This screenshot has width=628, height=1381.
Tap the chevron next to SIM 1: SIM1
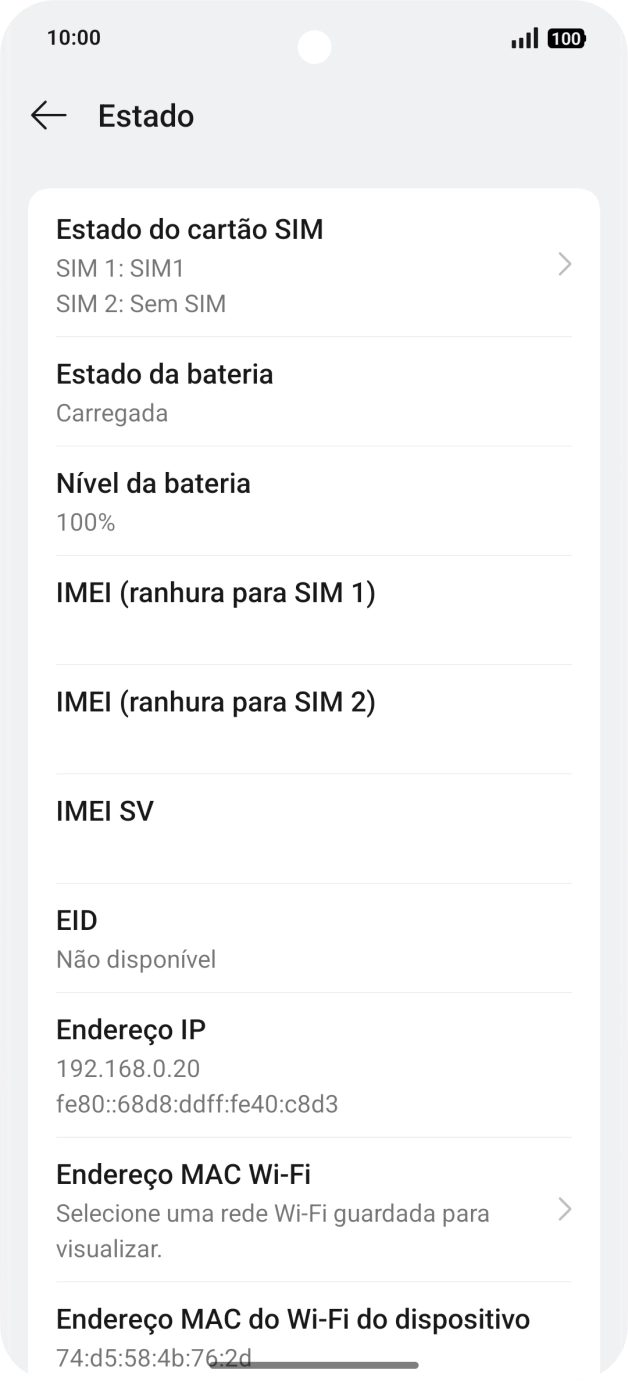(x=565, y=264)
